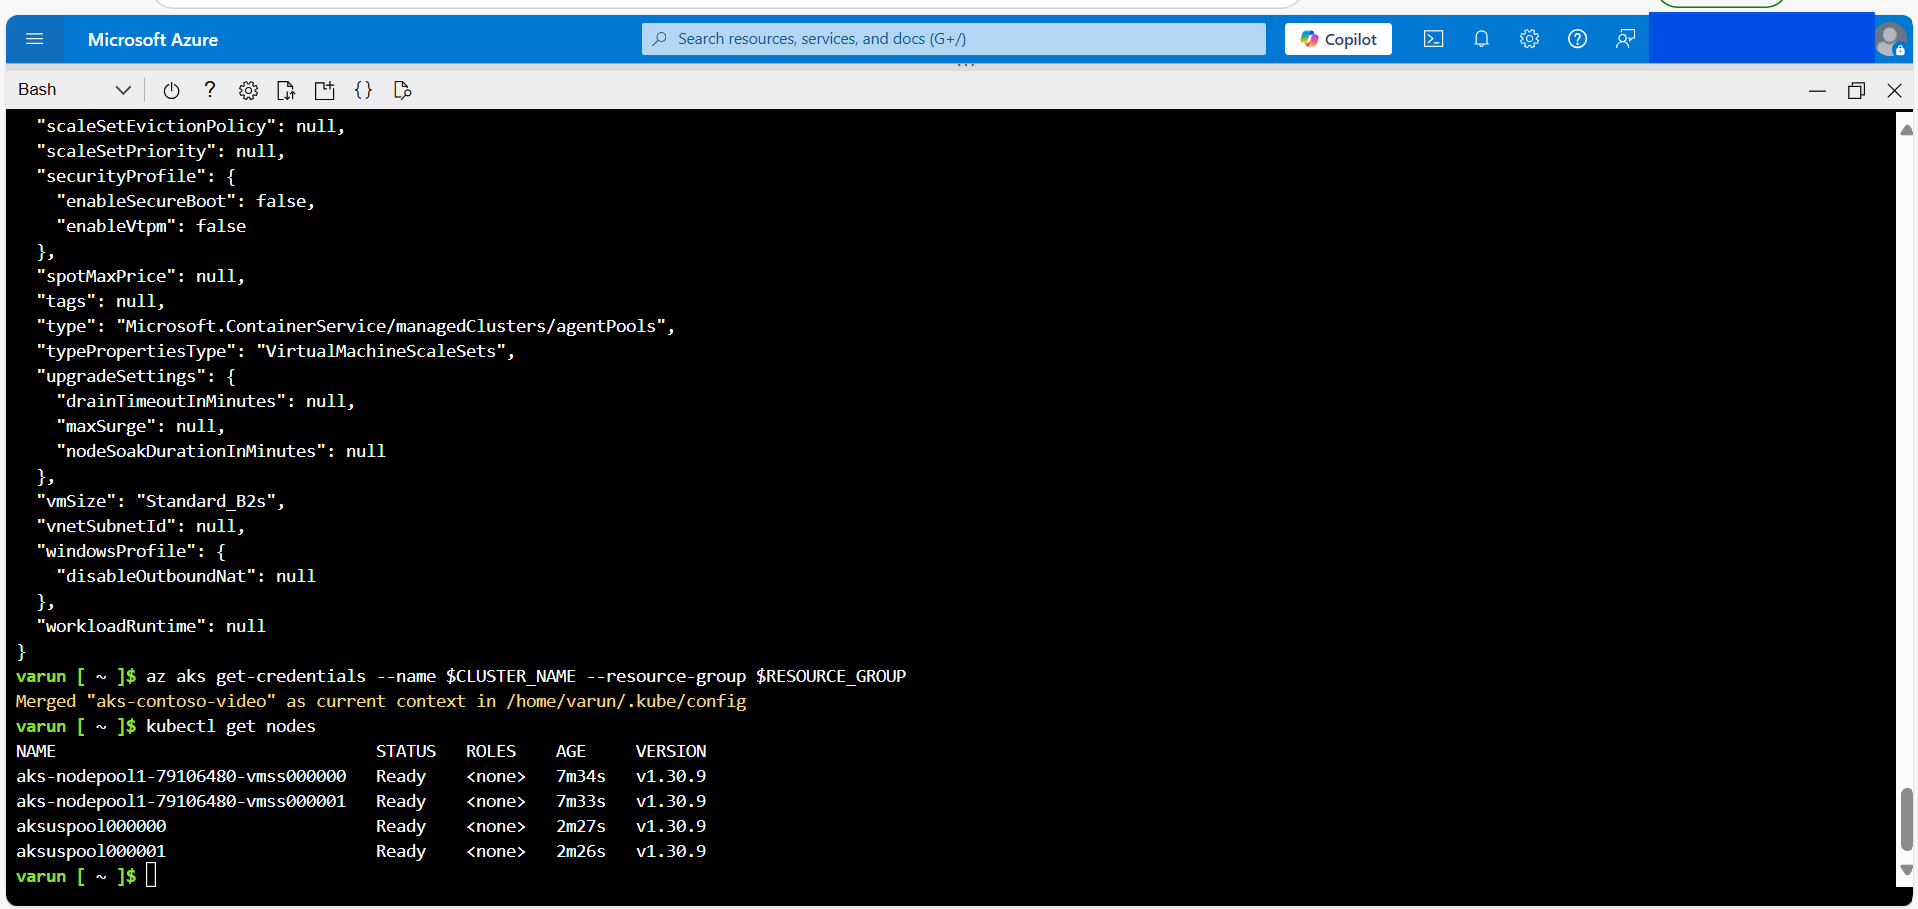1918x909 pixels.
Task: Click the VERSION column header
Action: click(671, 751)
